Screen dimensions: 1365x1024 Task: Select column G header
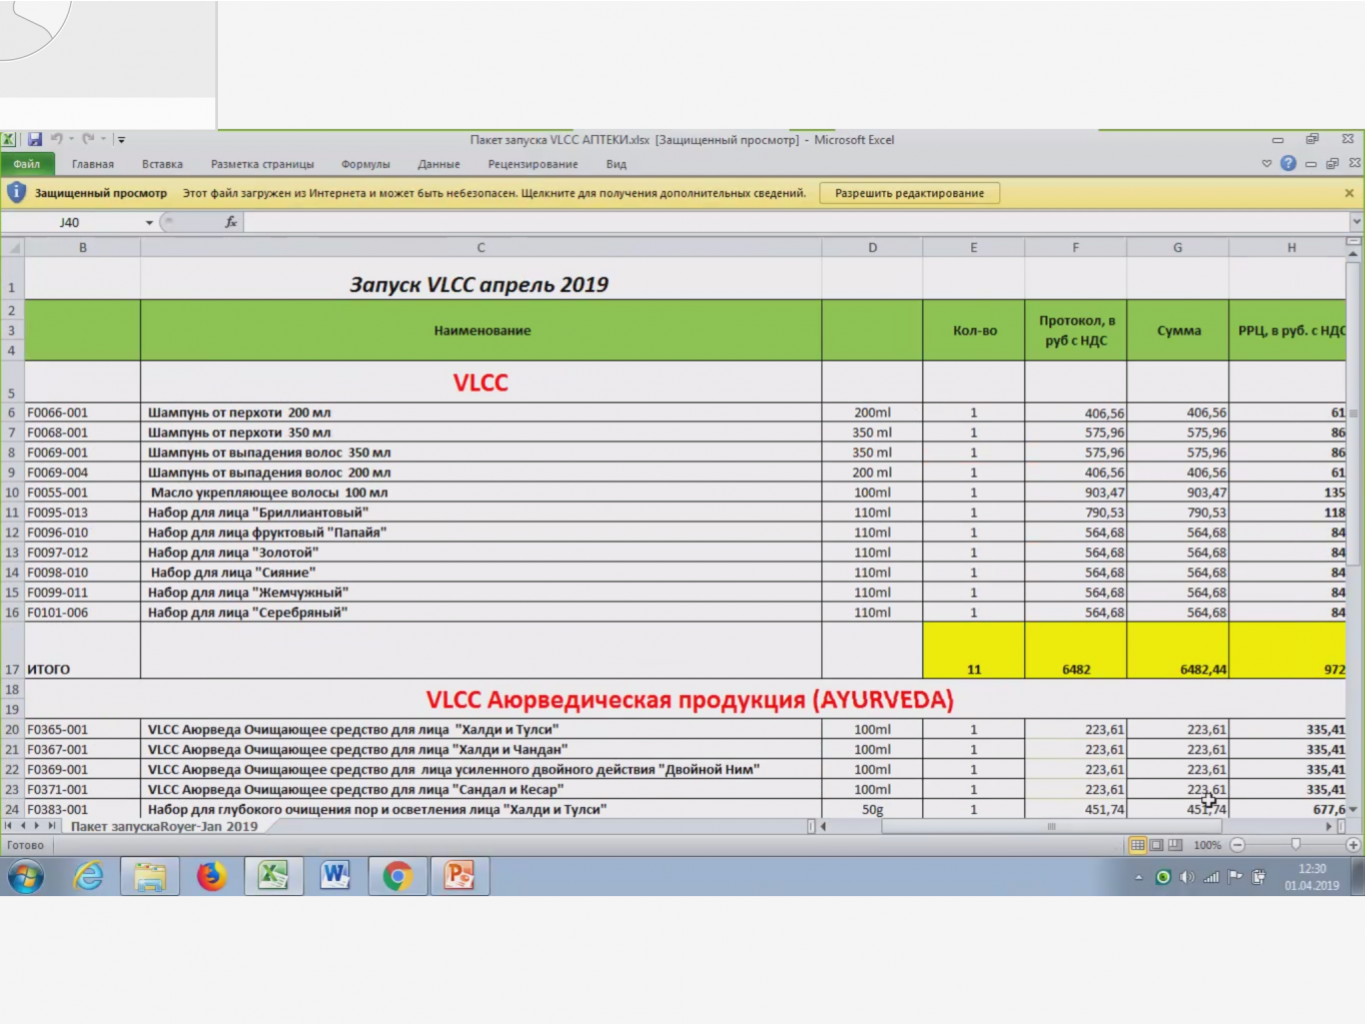coord(1178,247)
